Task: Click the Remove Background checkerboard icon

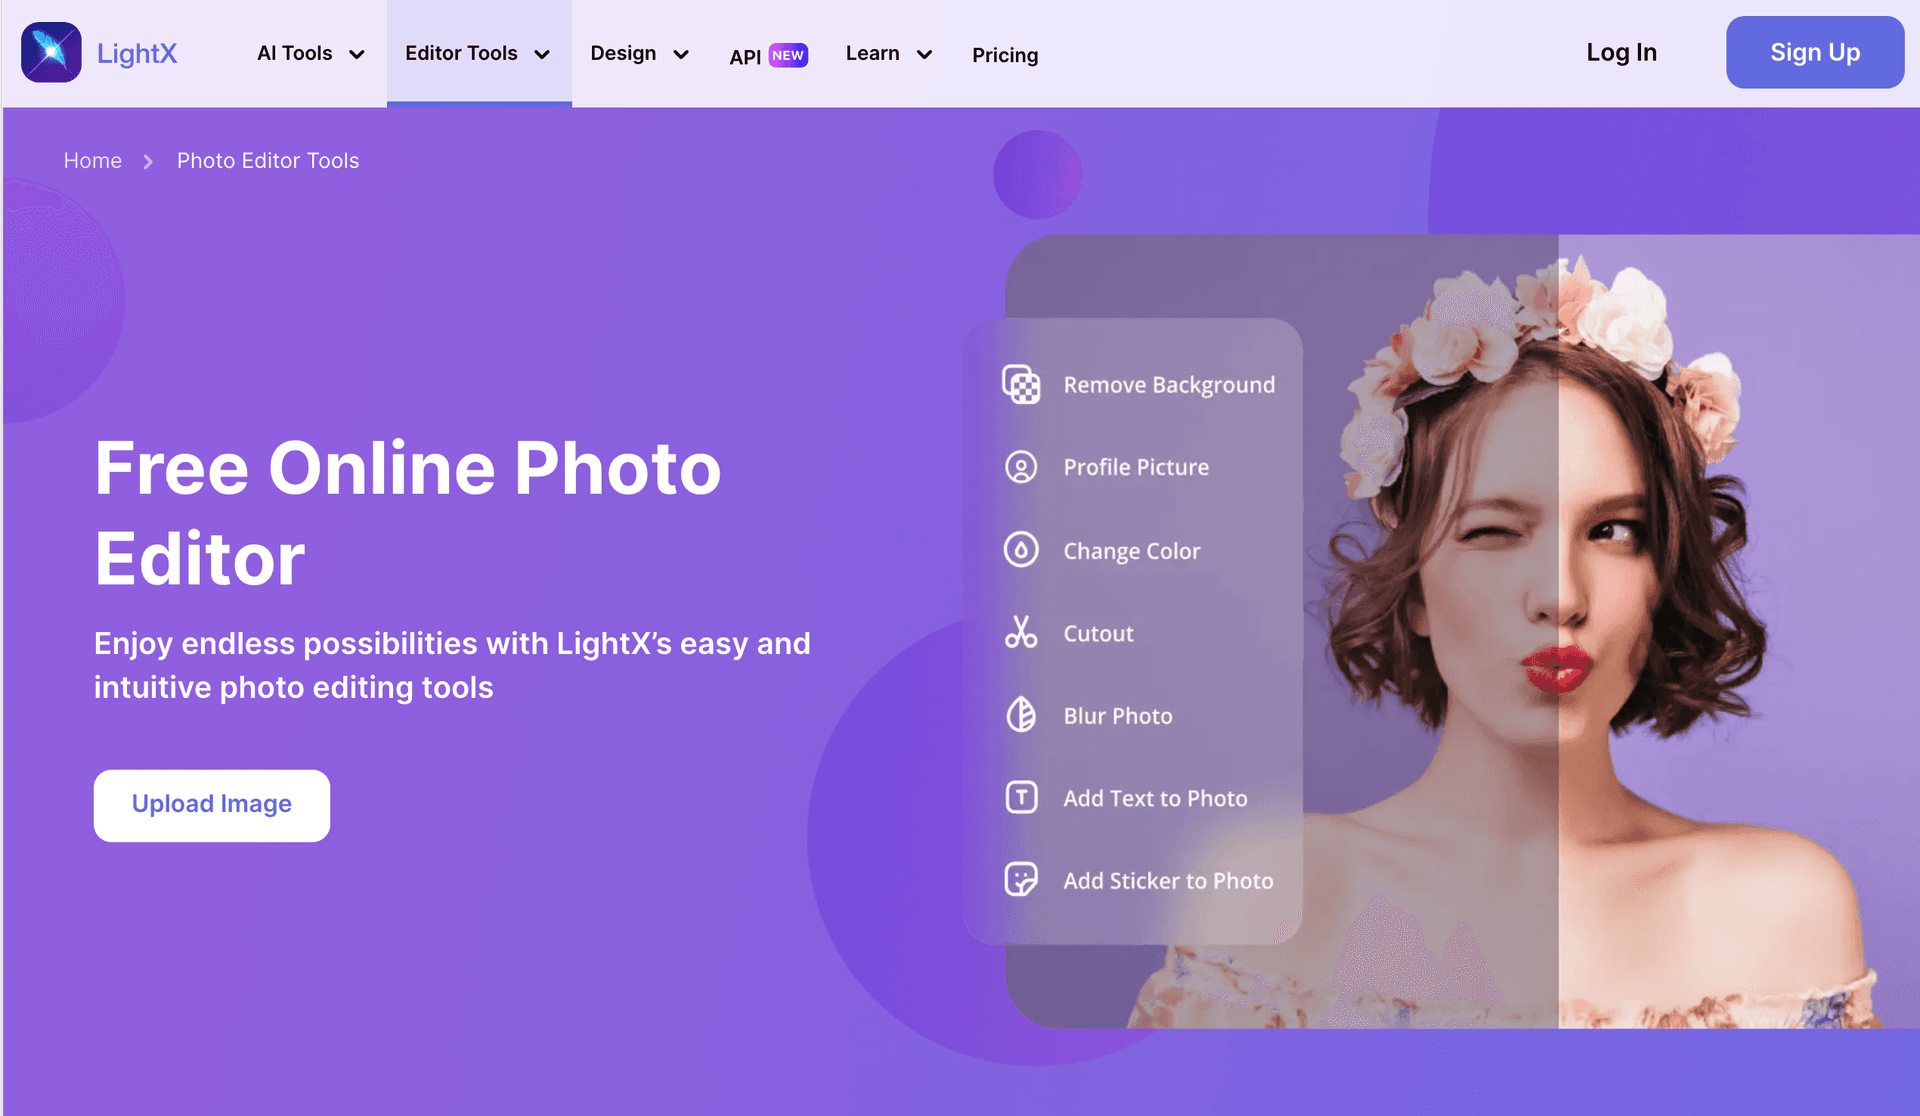Action: (x=1021, y=385)
